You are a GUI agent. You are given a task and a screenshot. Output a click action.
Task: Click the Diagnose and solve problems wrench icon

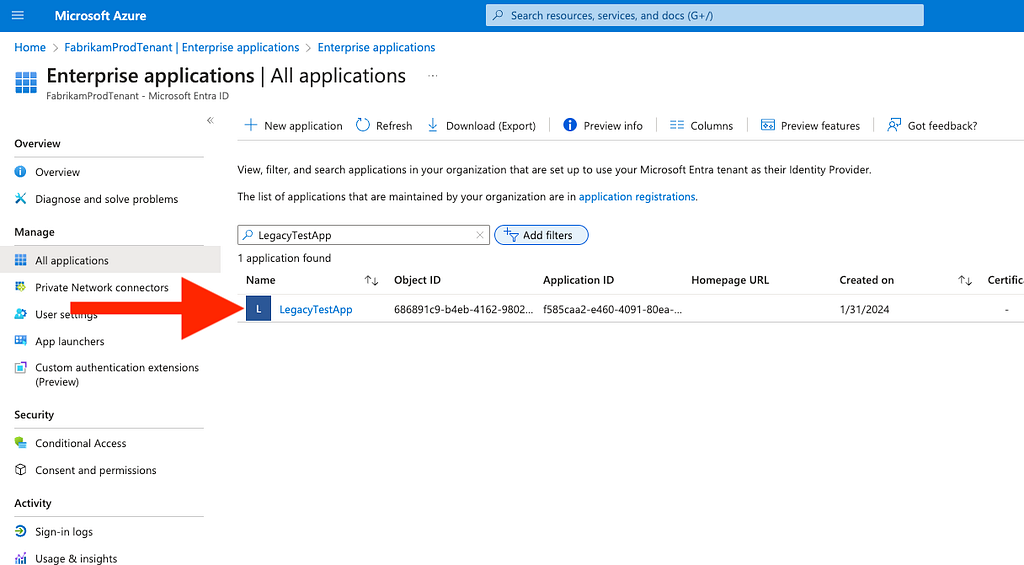tap(20, 199)
